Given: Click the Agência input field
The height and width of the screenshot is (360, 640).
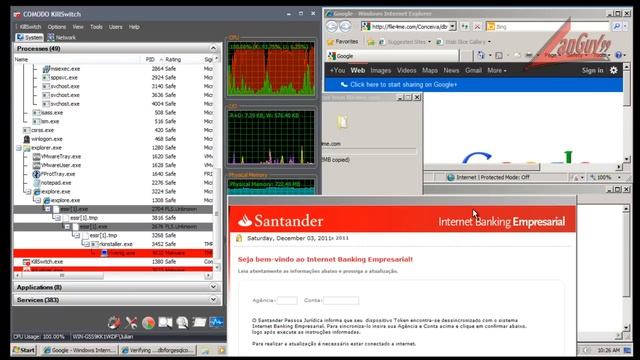Looking at the screenshot, I should tap(287, 300).
